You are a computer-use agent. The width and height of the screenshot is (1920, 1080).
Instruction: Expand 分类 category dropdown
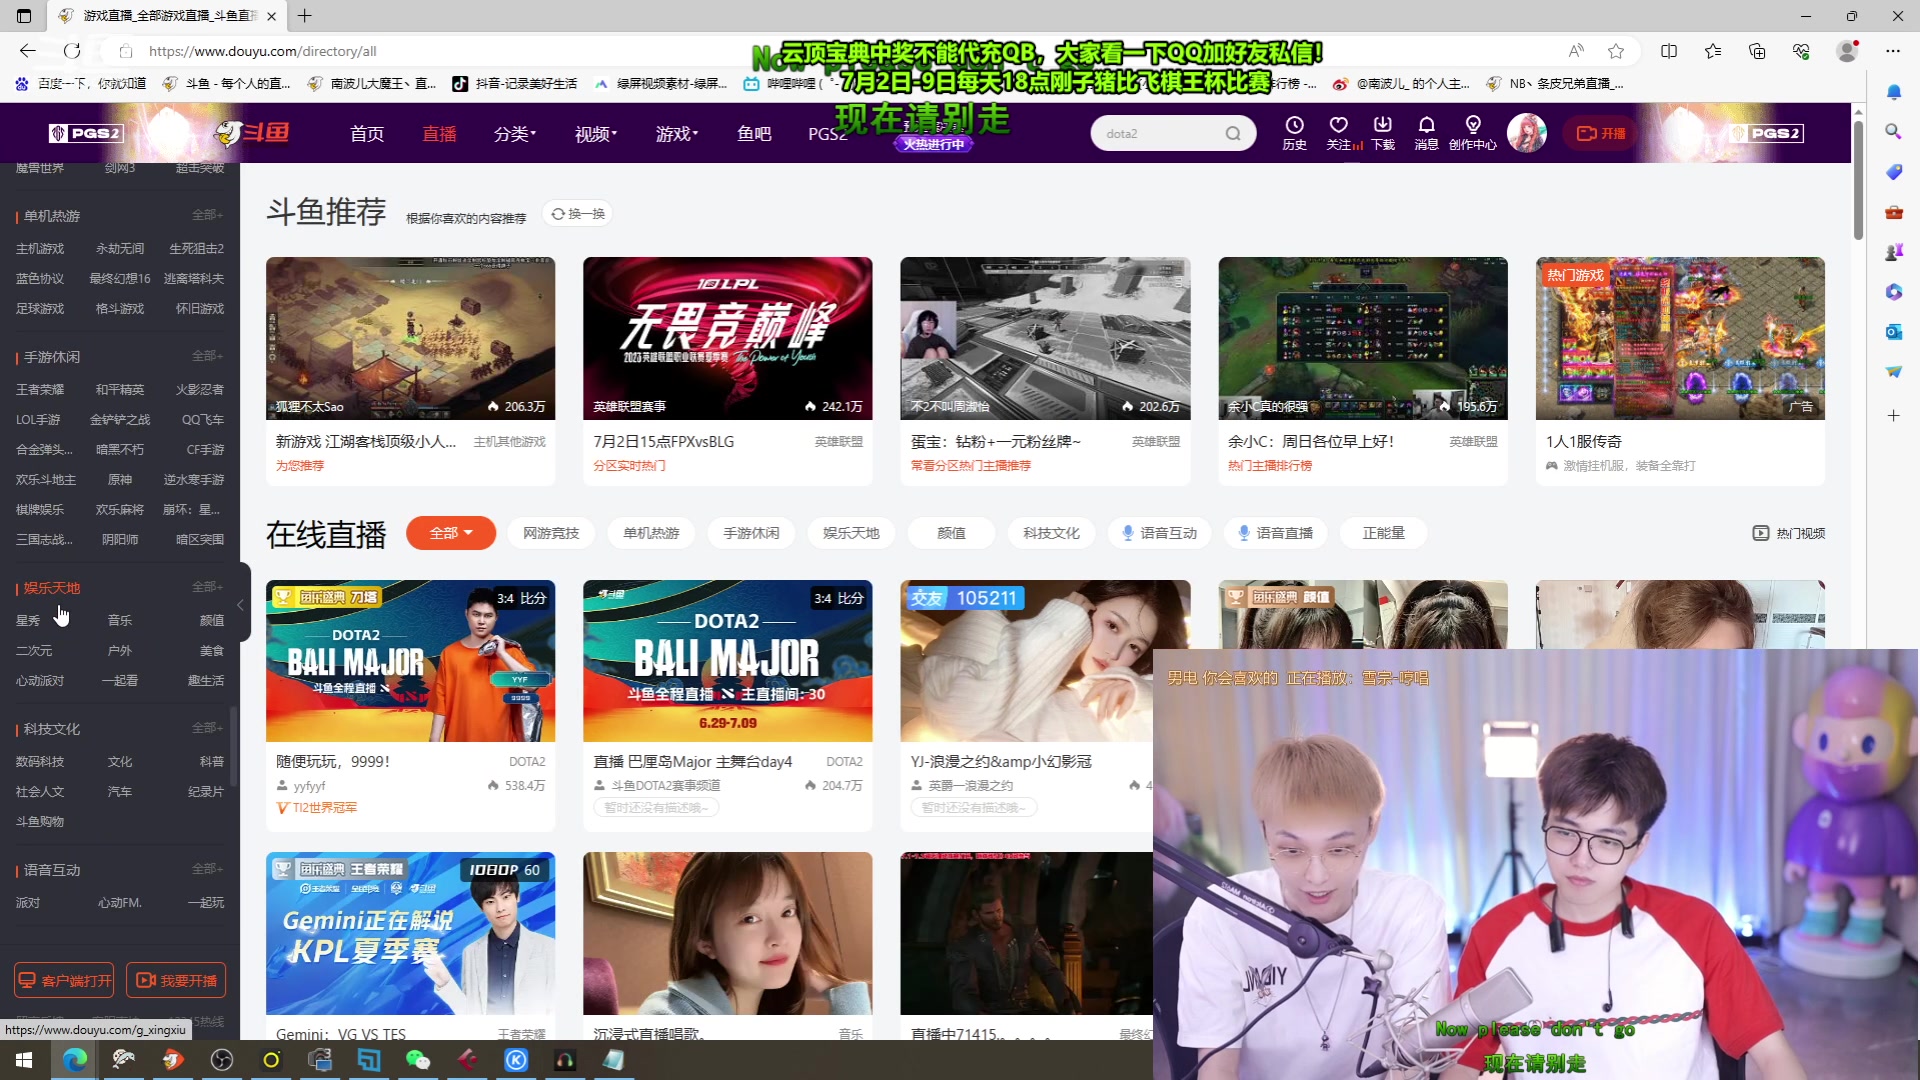pyautogui.click(x=514, y=133)
